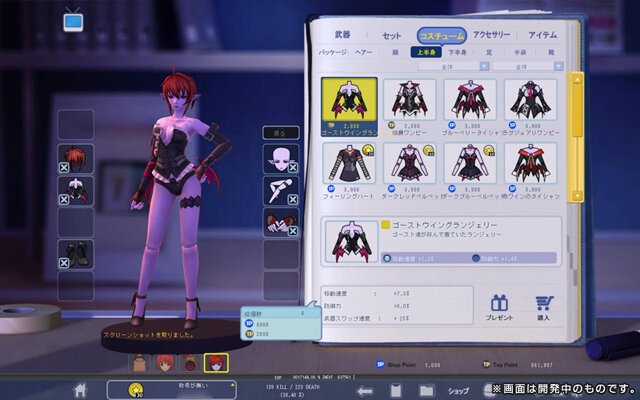640x400 pixels.
Task: Select the 上半身 sub-category
Action: pyautogui.click(x=426, y=52)
